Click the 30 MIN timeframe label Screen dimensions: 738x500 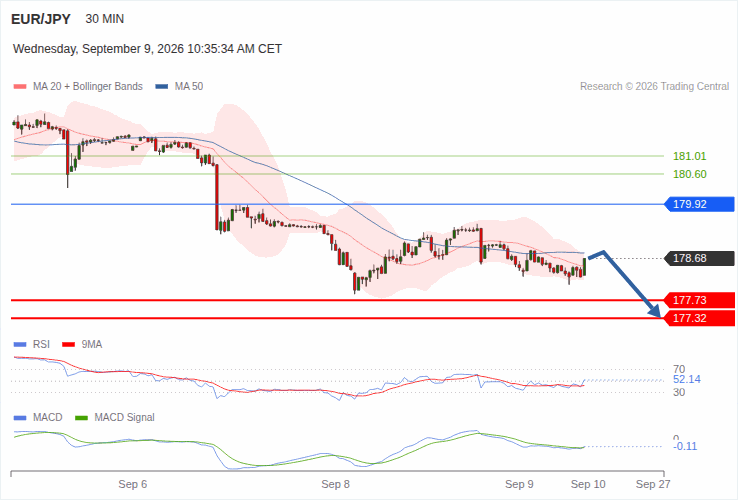pyautogui.click(x=104, y=19)
